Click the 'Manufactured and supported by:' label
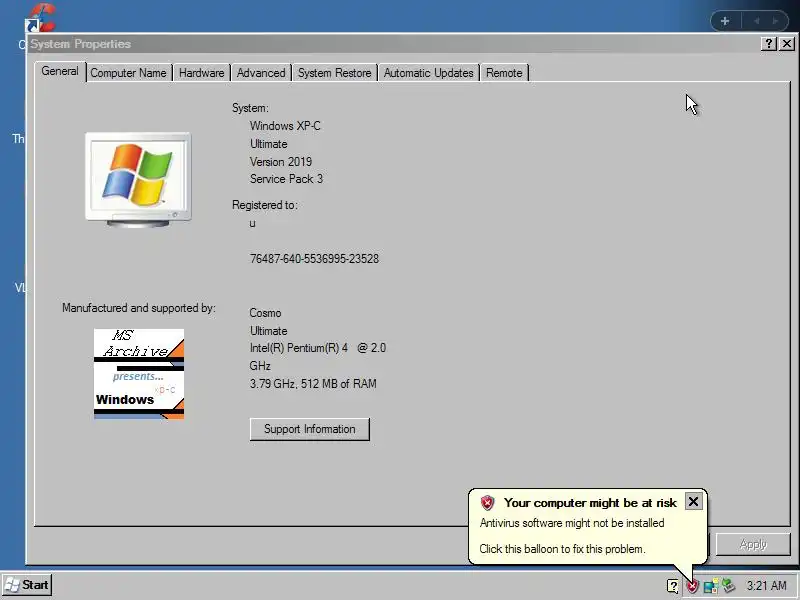 point(139,308)
